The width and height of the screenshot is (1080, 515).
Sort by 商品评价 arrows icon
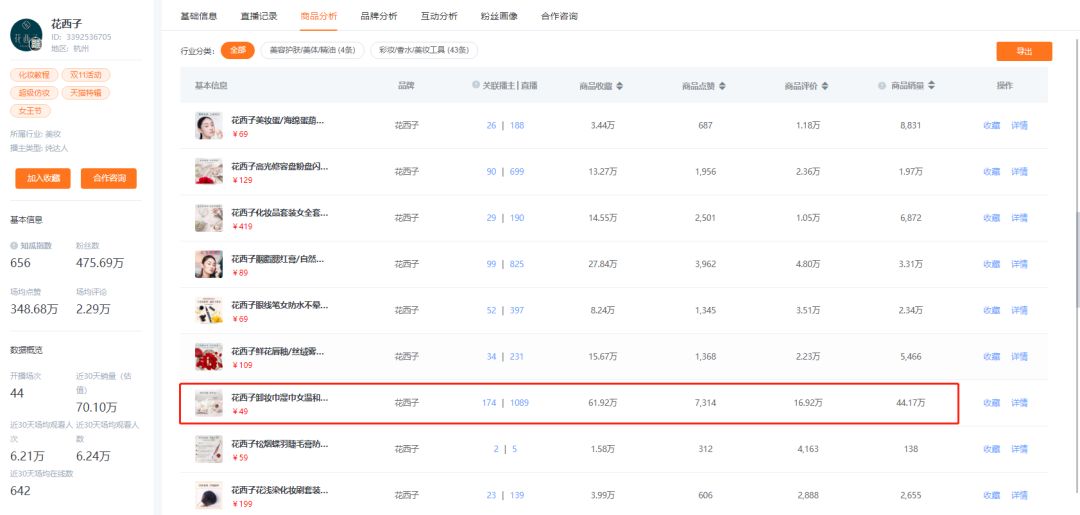(x=824, y=86)
